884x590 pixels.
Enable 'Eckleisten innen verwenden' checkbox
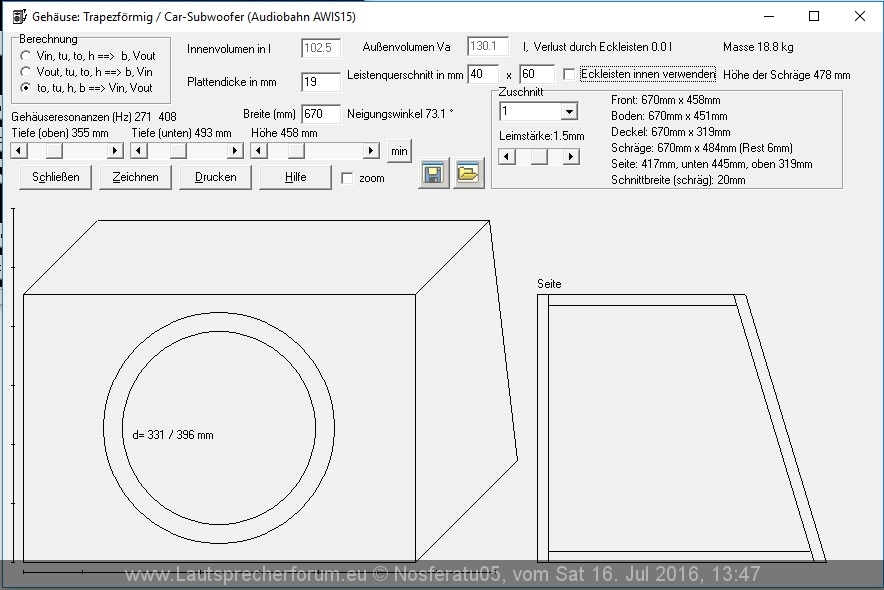[569, 75]
